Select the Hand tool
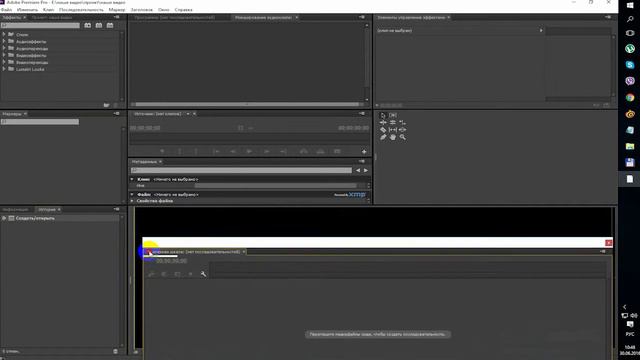 click(x=393, y=138)
